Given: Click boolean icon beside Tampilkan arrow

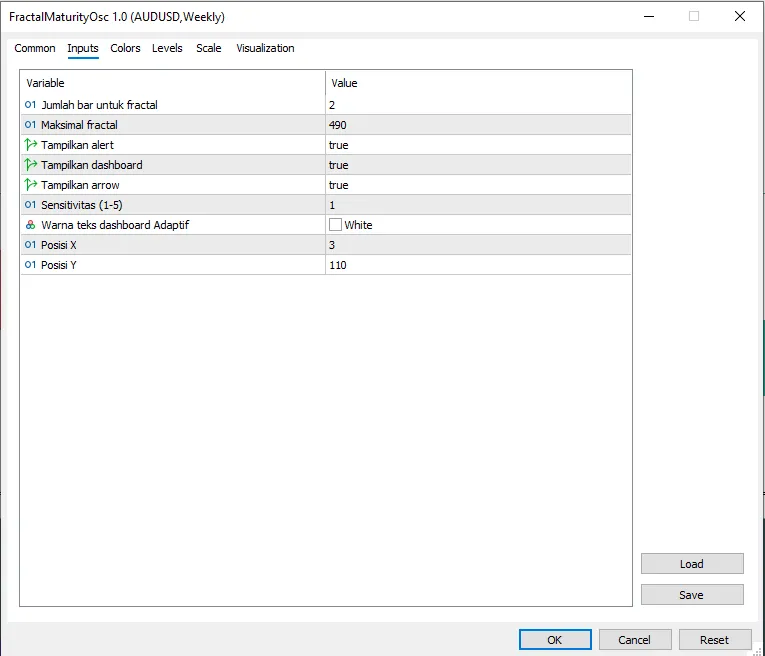Looking at the screenshot, I should [31, 185].
